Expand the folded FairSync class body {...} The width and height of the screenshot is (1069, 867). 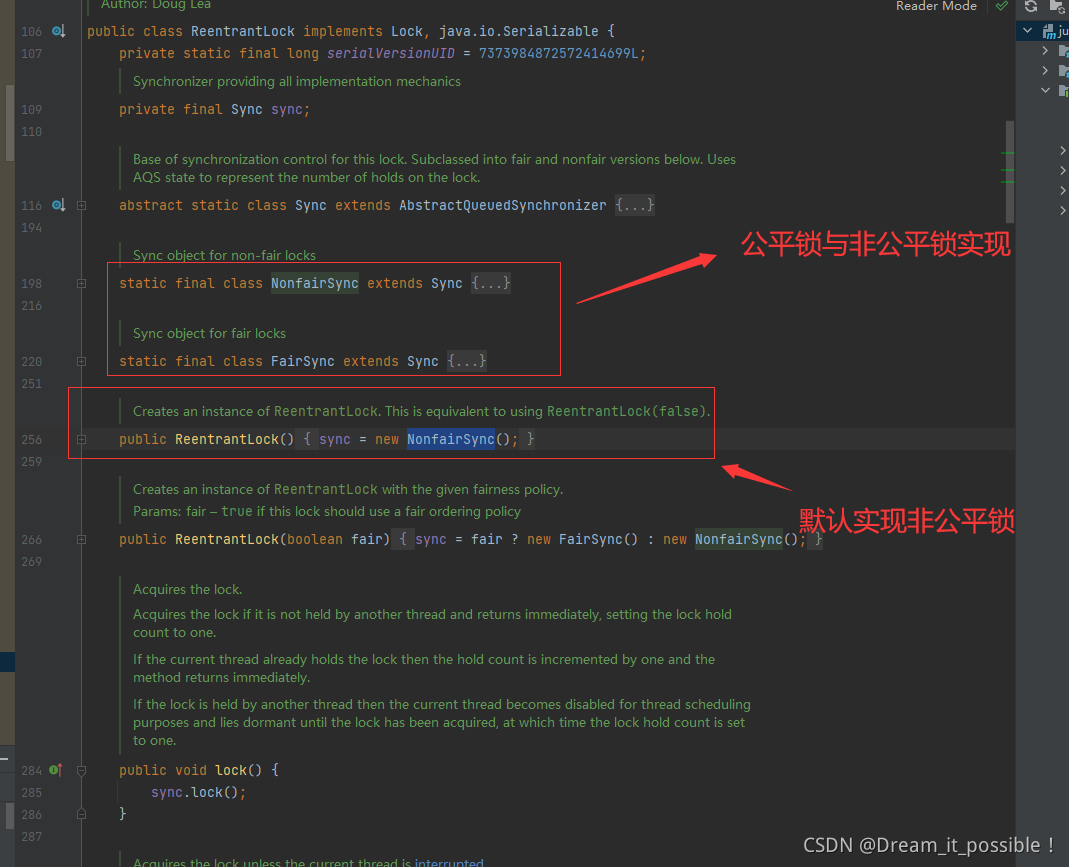tap(466, 361)
